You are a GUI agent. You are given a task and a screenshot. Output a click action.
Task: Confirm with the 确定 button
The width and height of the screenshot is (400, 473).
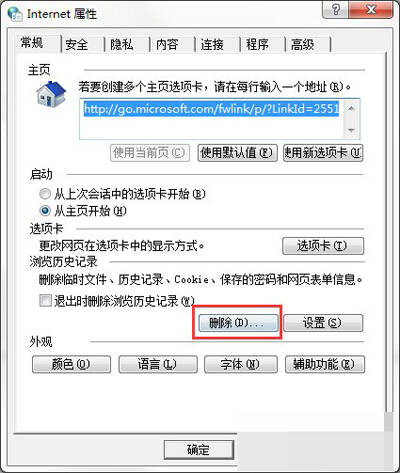pyautogui.click(x=199, y=450)
